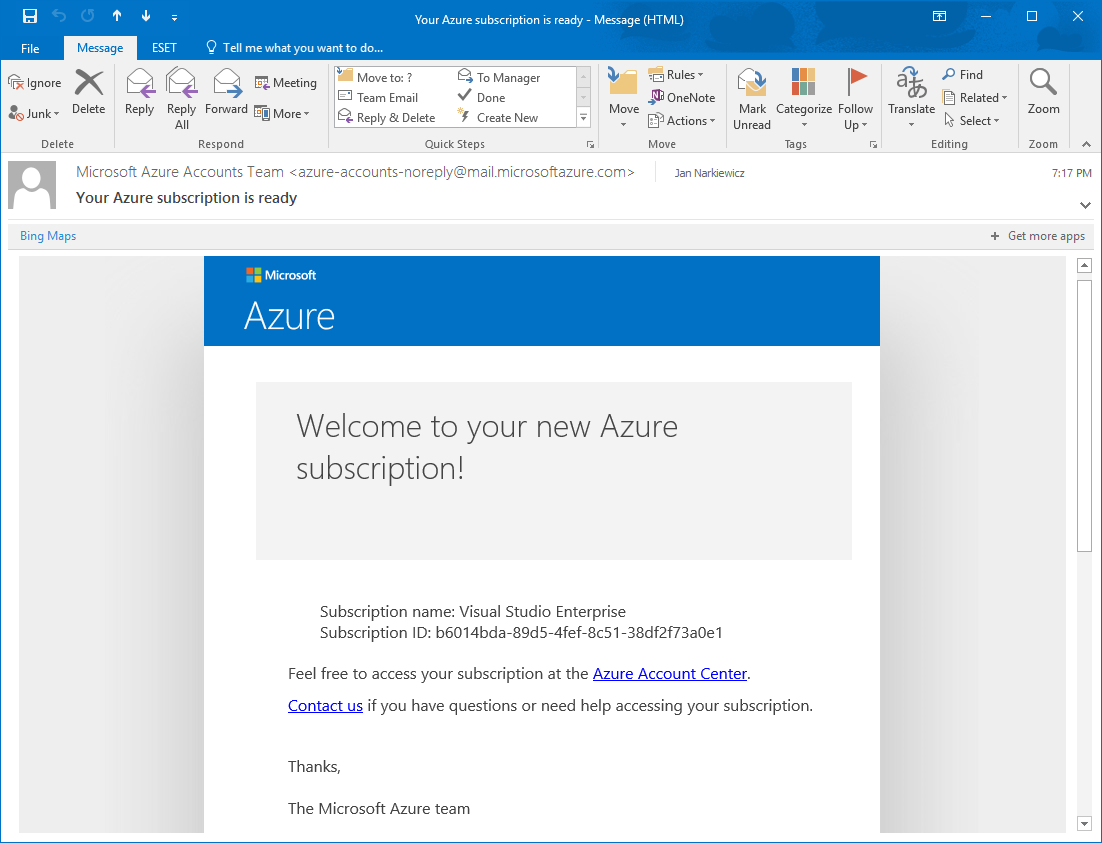
Task: Open the File menu
Action: pyautogui.click(x=30, y=47)
